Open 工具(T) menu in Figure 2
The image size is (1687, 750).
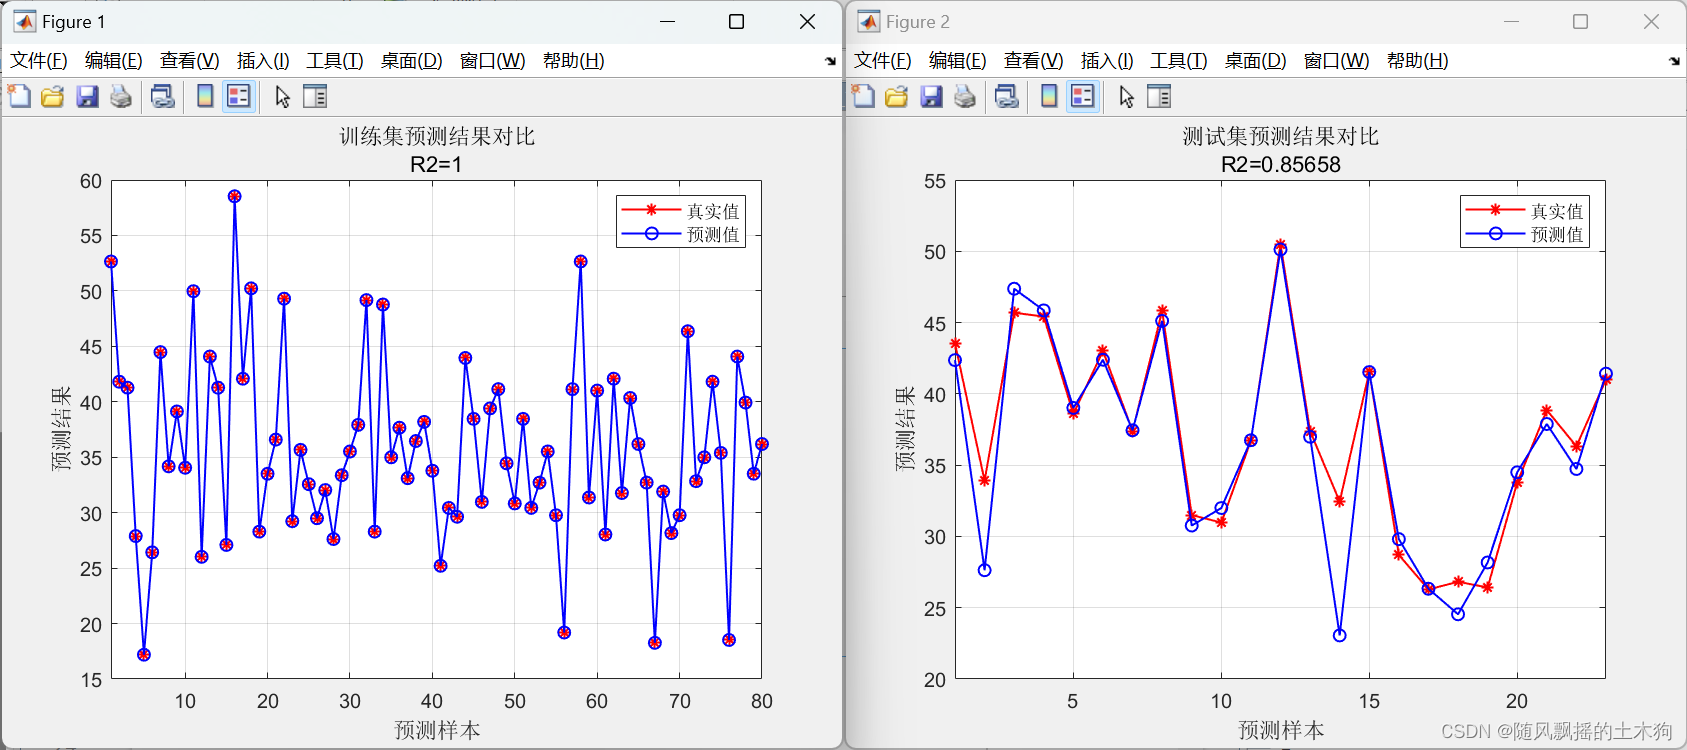tap(1179, 61)
